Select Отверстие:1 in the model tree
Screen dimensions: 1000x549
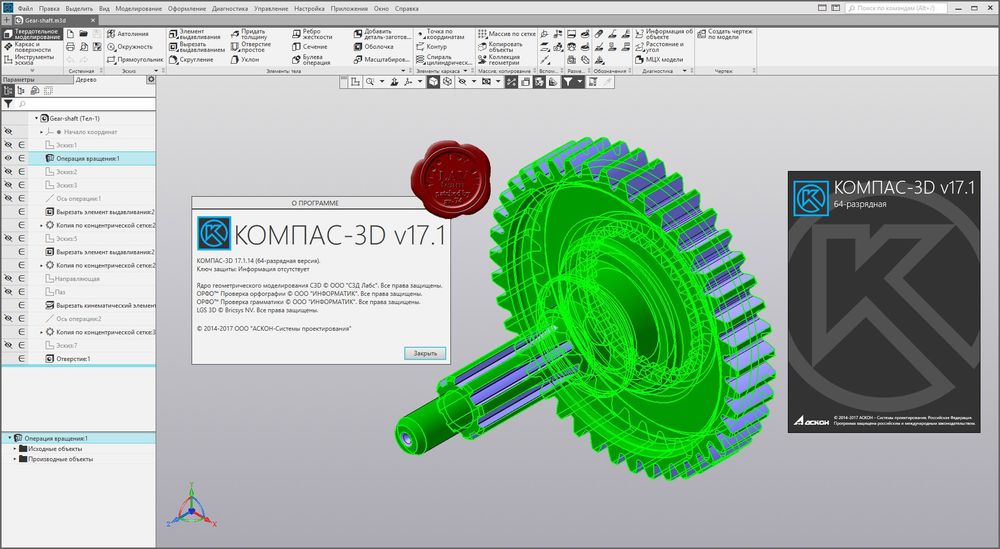(73, 359)
